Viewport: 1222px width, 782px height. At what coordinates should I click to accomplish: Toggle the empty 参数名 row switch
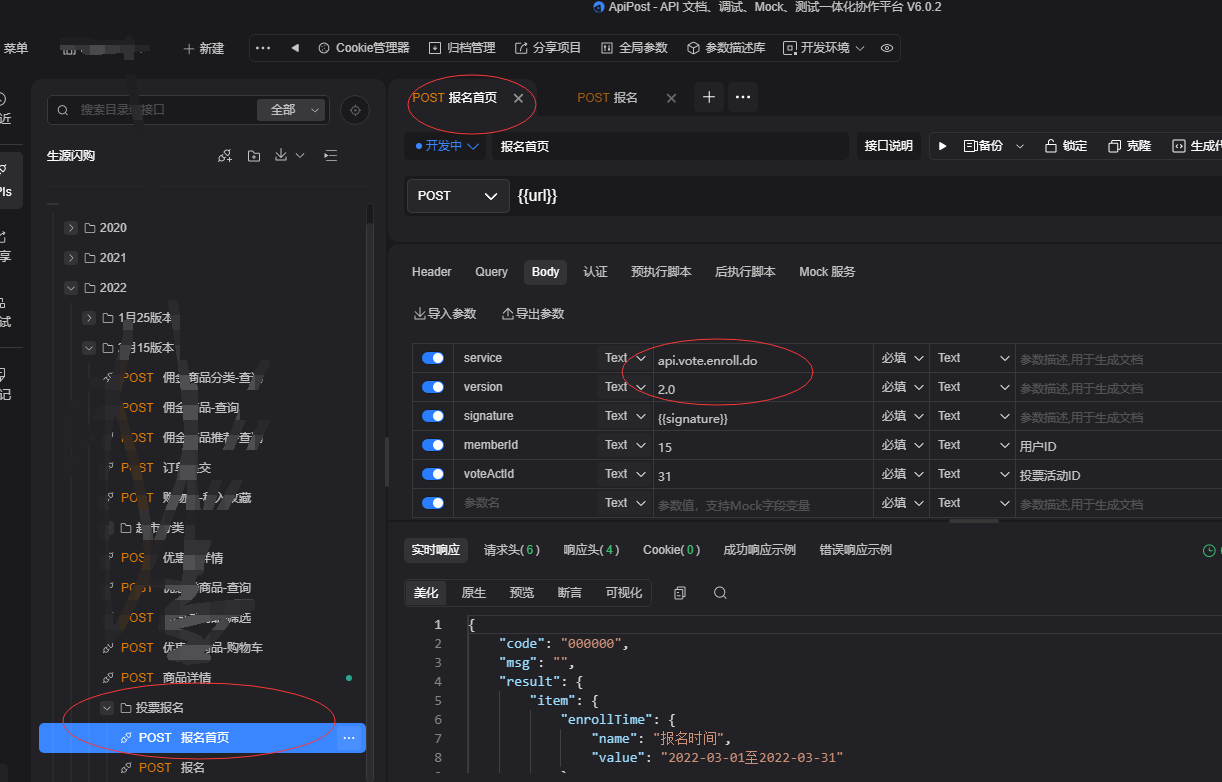tap(433, 503)
